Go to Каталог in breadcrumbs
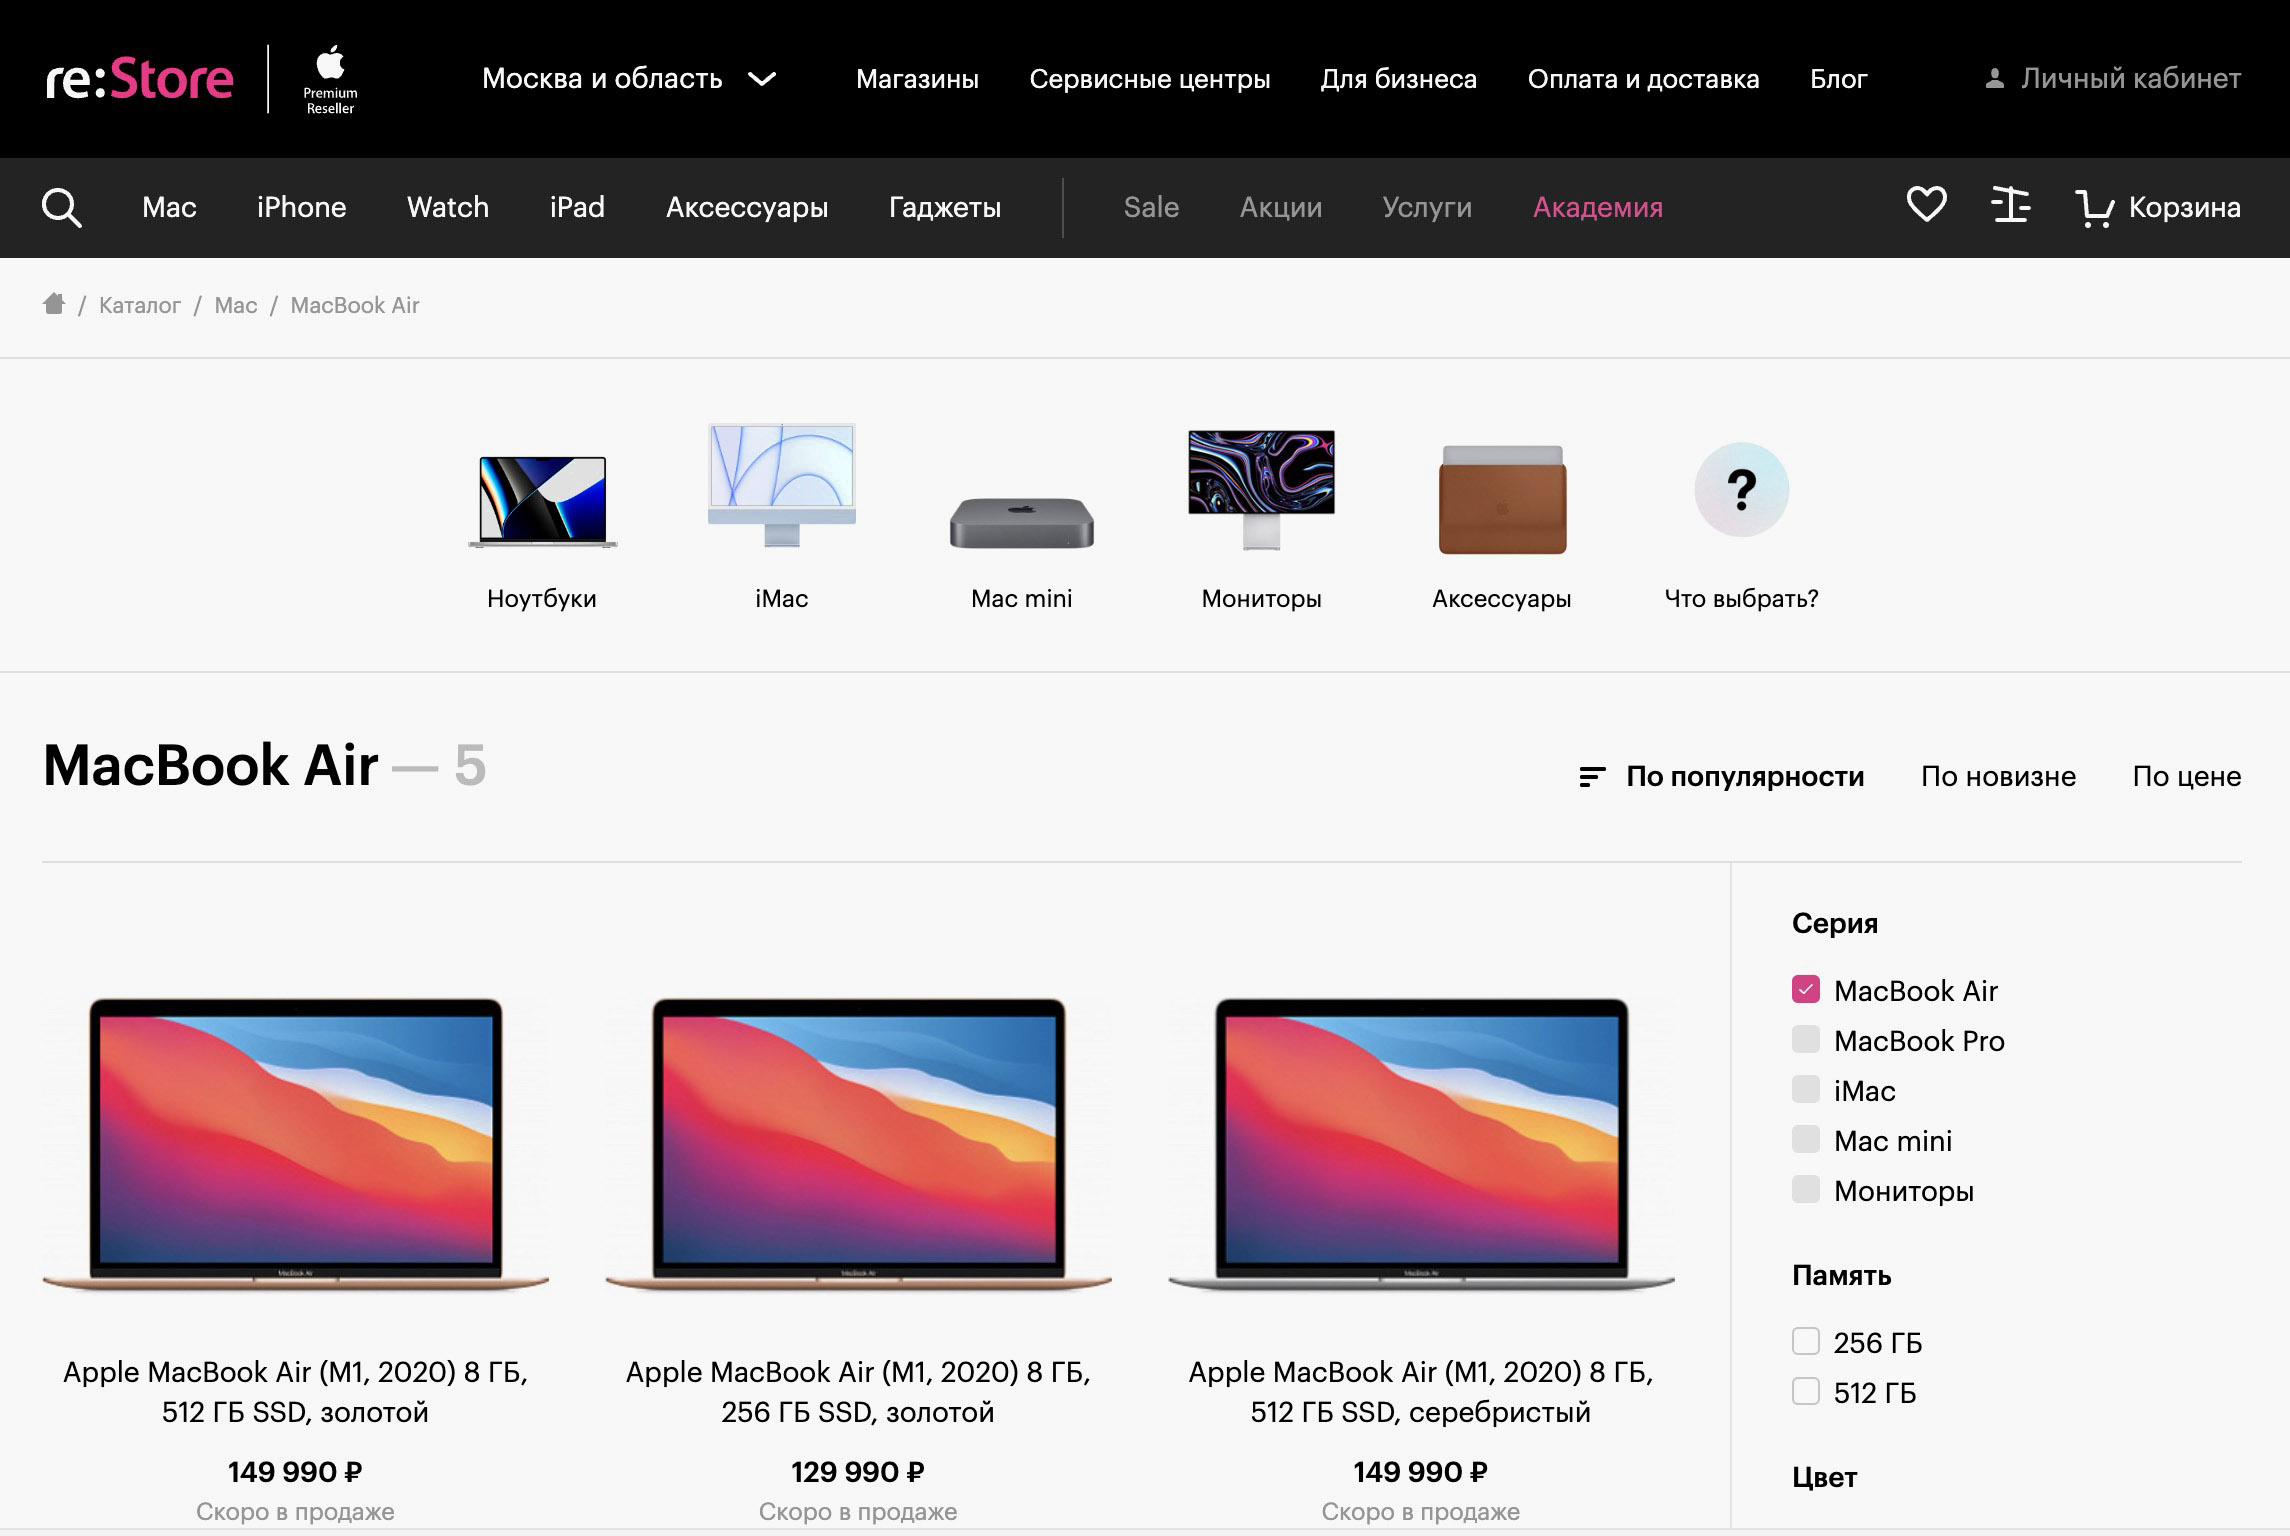Viewport: 2290px width, 1536px height. pos(139,306)
